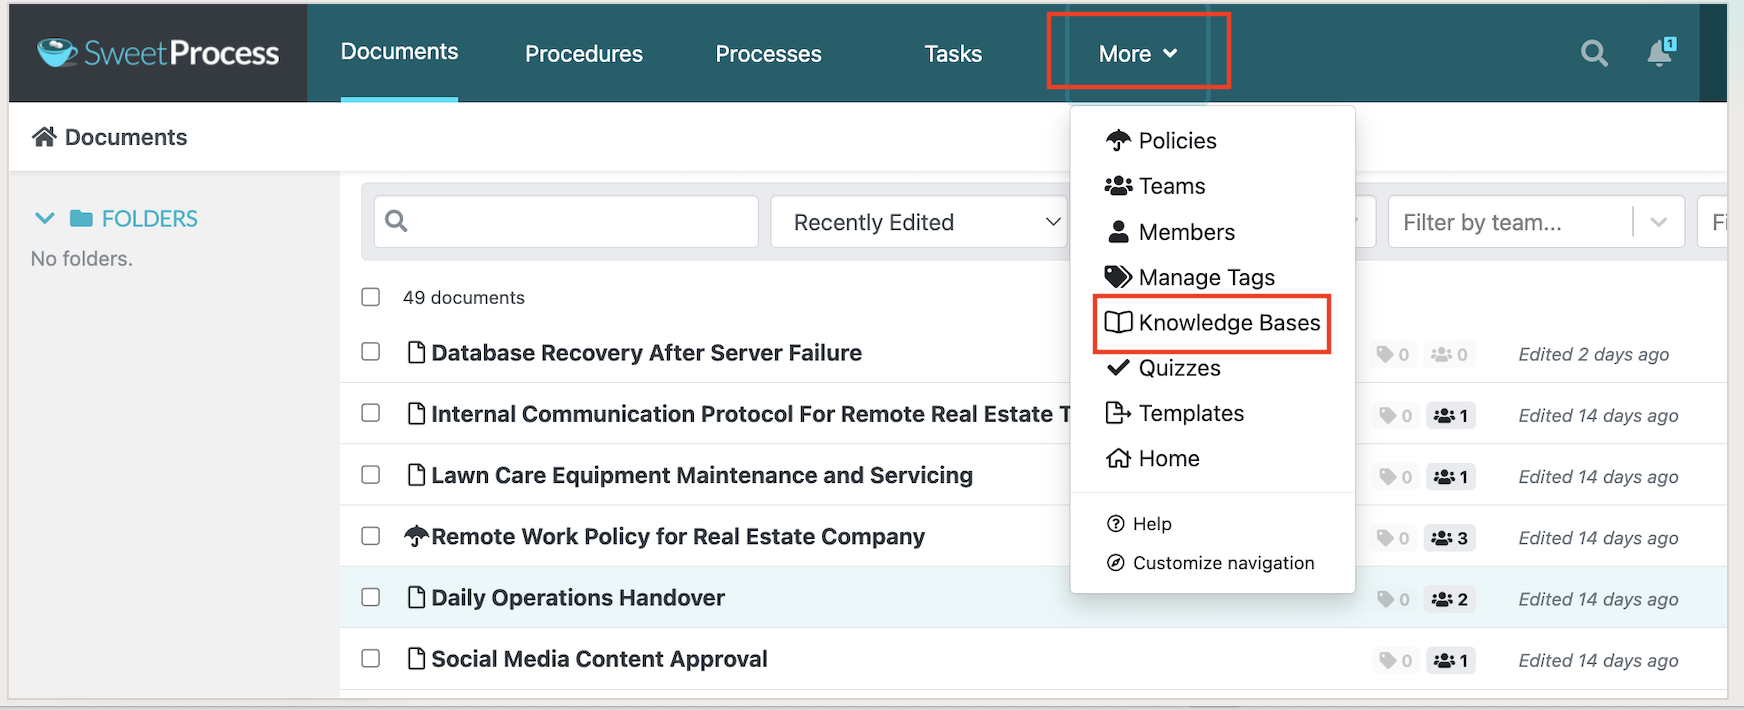Click the Filter by team dropdown arrow
Viewport: 1744px width, 710px height.
tap(1658, 222)
